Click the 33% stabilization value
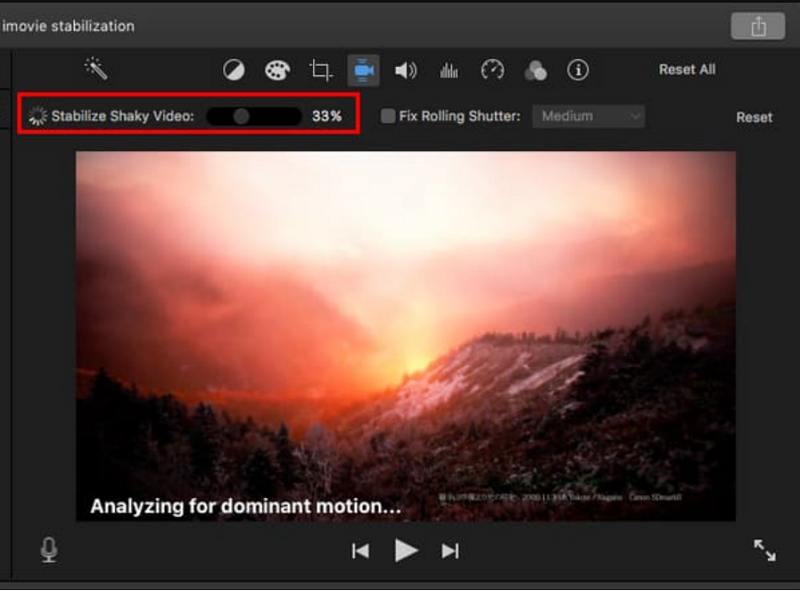This screenshot has height=590, width=800. point(327,116)
